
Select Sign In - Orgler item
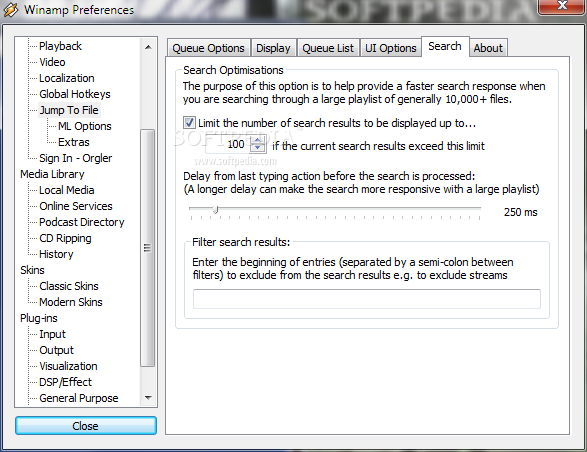pos(75,158)
